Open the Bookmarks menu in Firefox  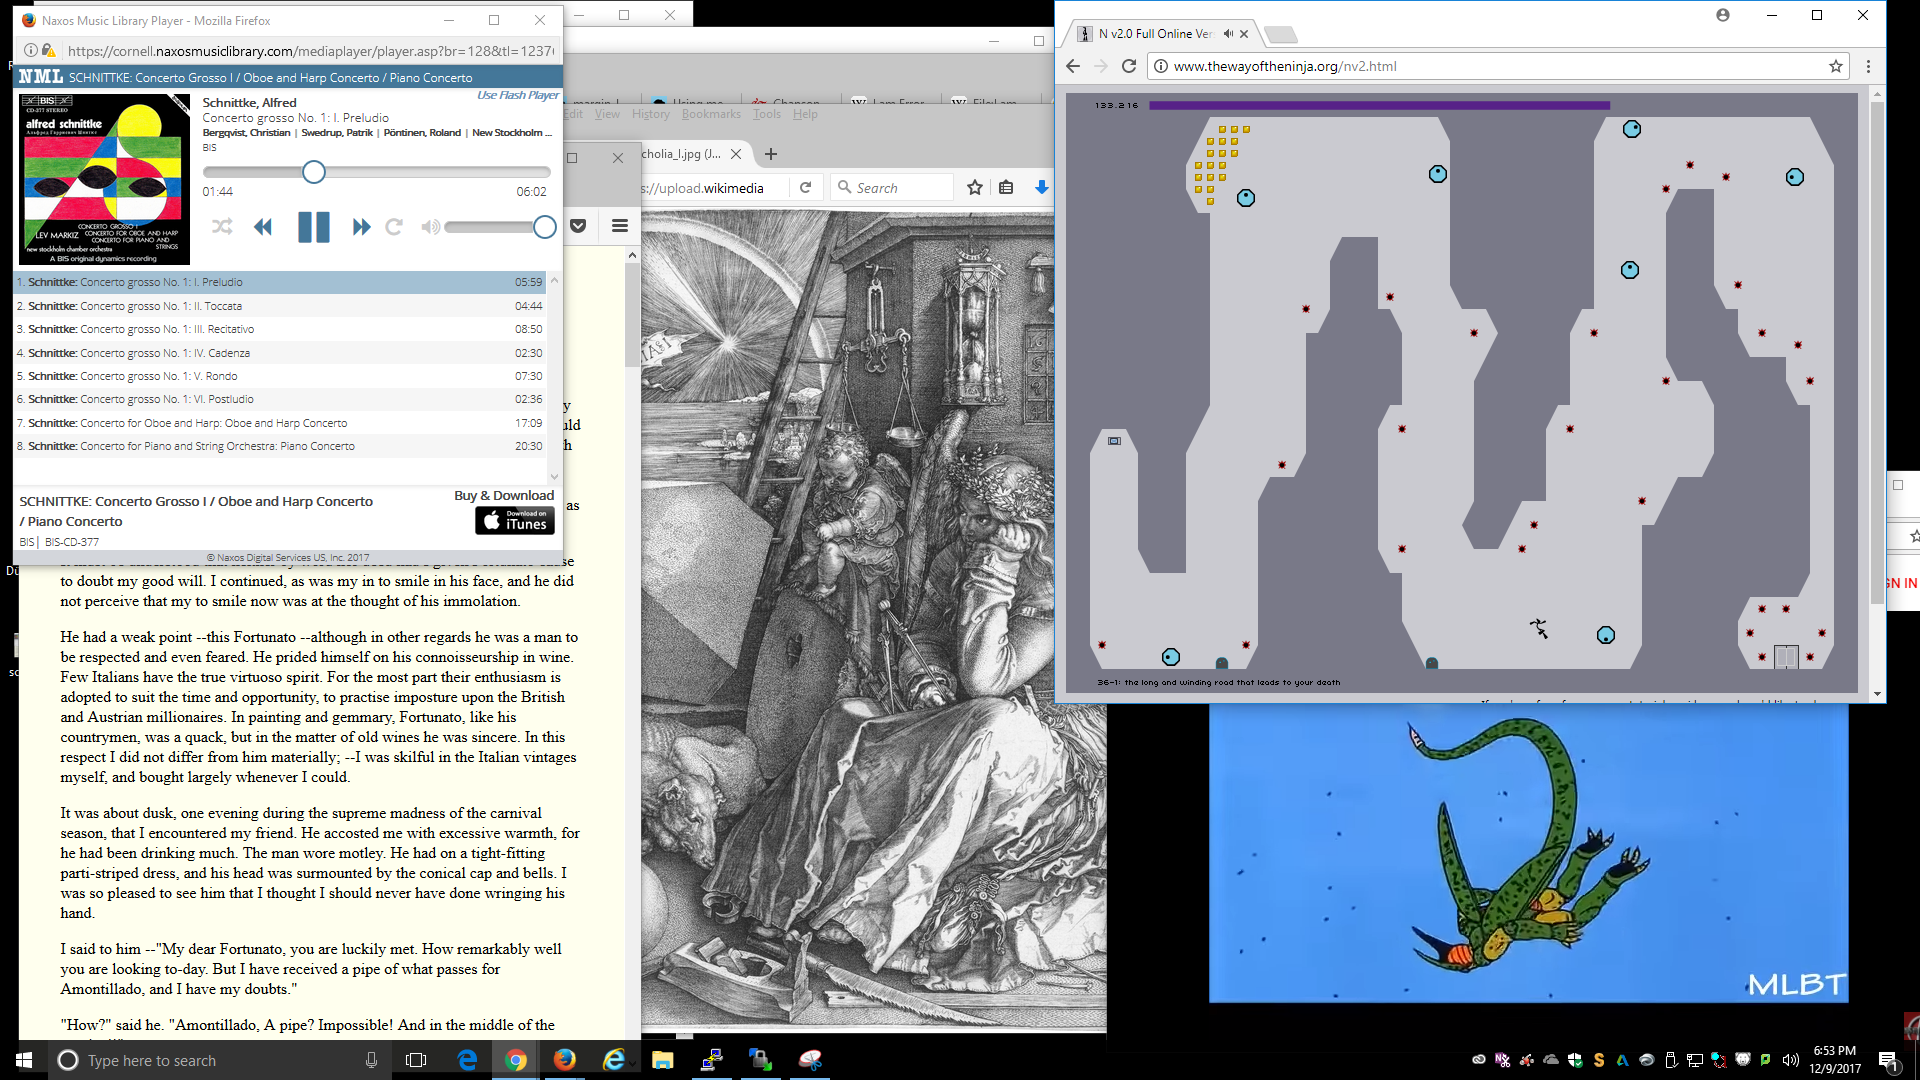pyautogui.click(x=711, y=114)
